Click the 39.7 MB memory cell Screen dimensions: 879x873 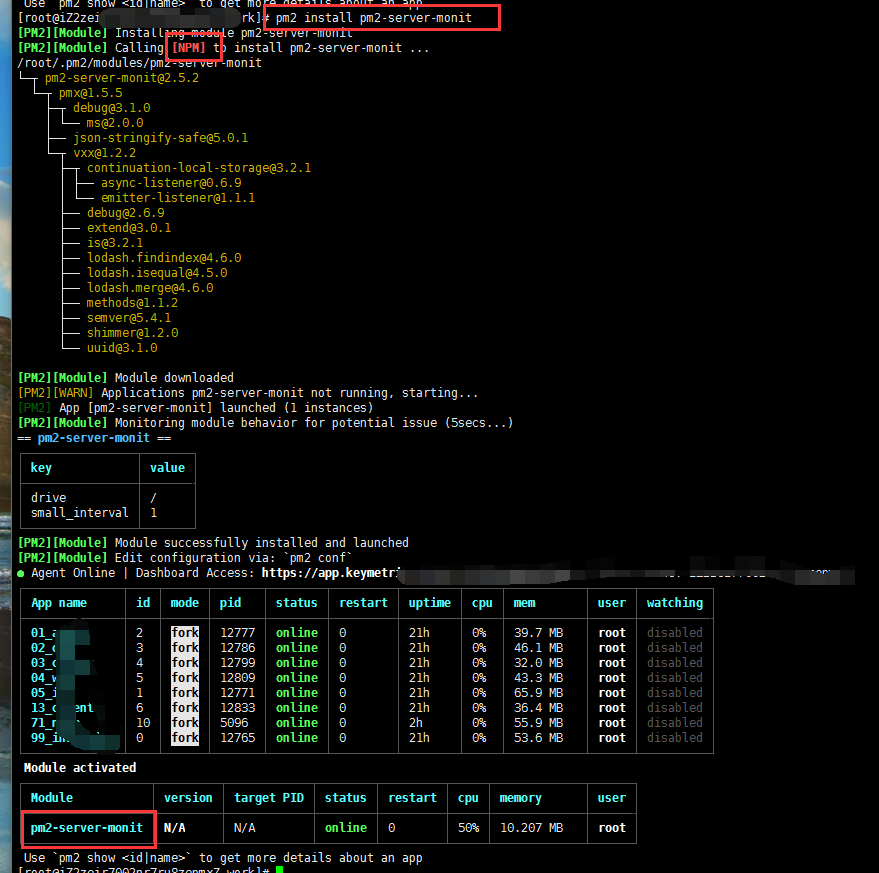[539, 633]
